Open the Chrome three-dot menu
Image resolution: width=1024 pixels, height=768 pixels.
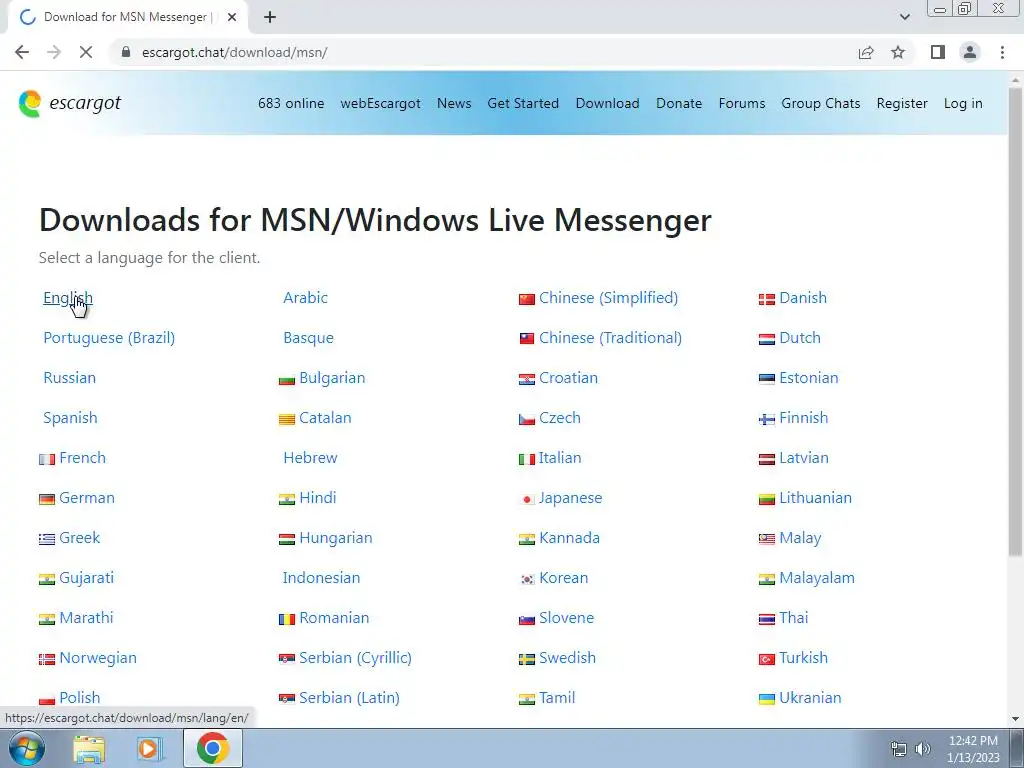coord(1002,52)
